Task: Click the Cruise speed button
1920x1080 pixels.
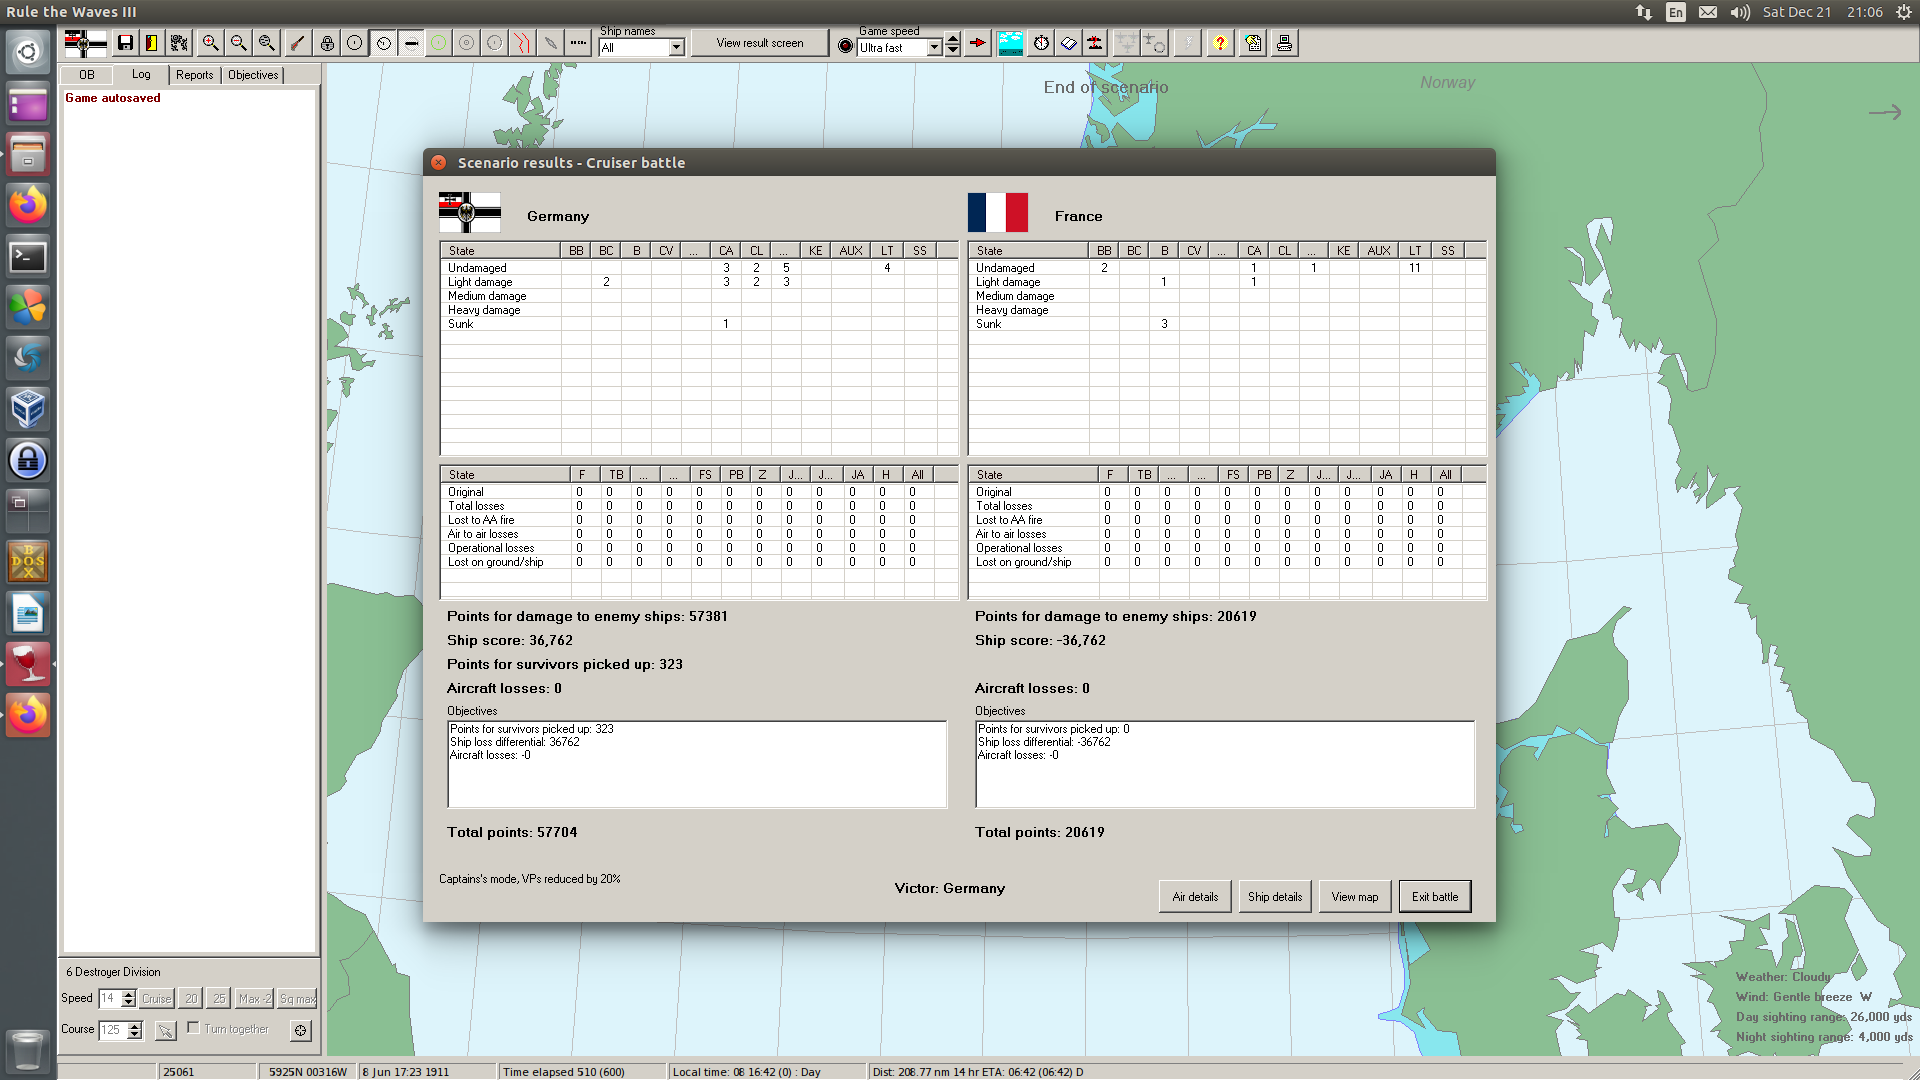Action: point(156,998)
